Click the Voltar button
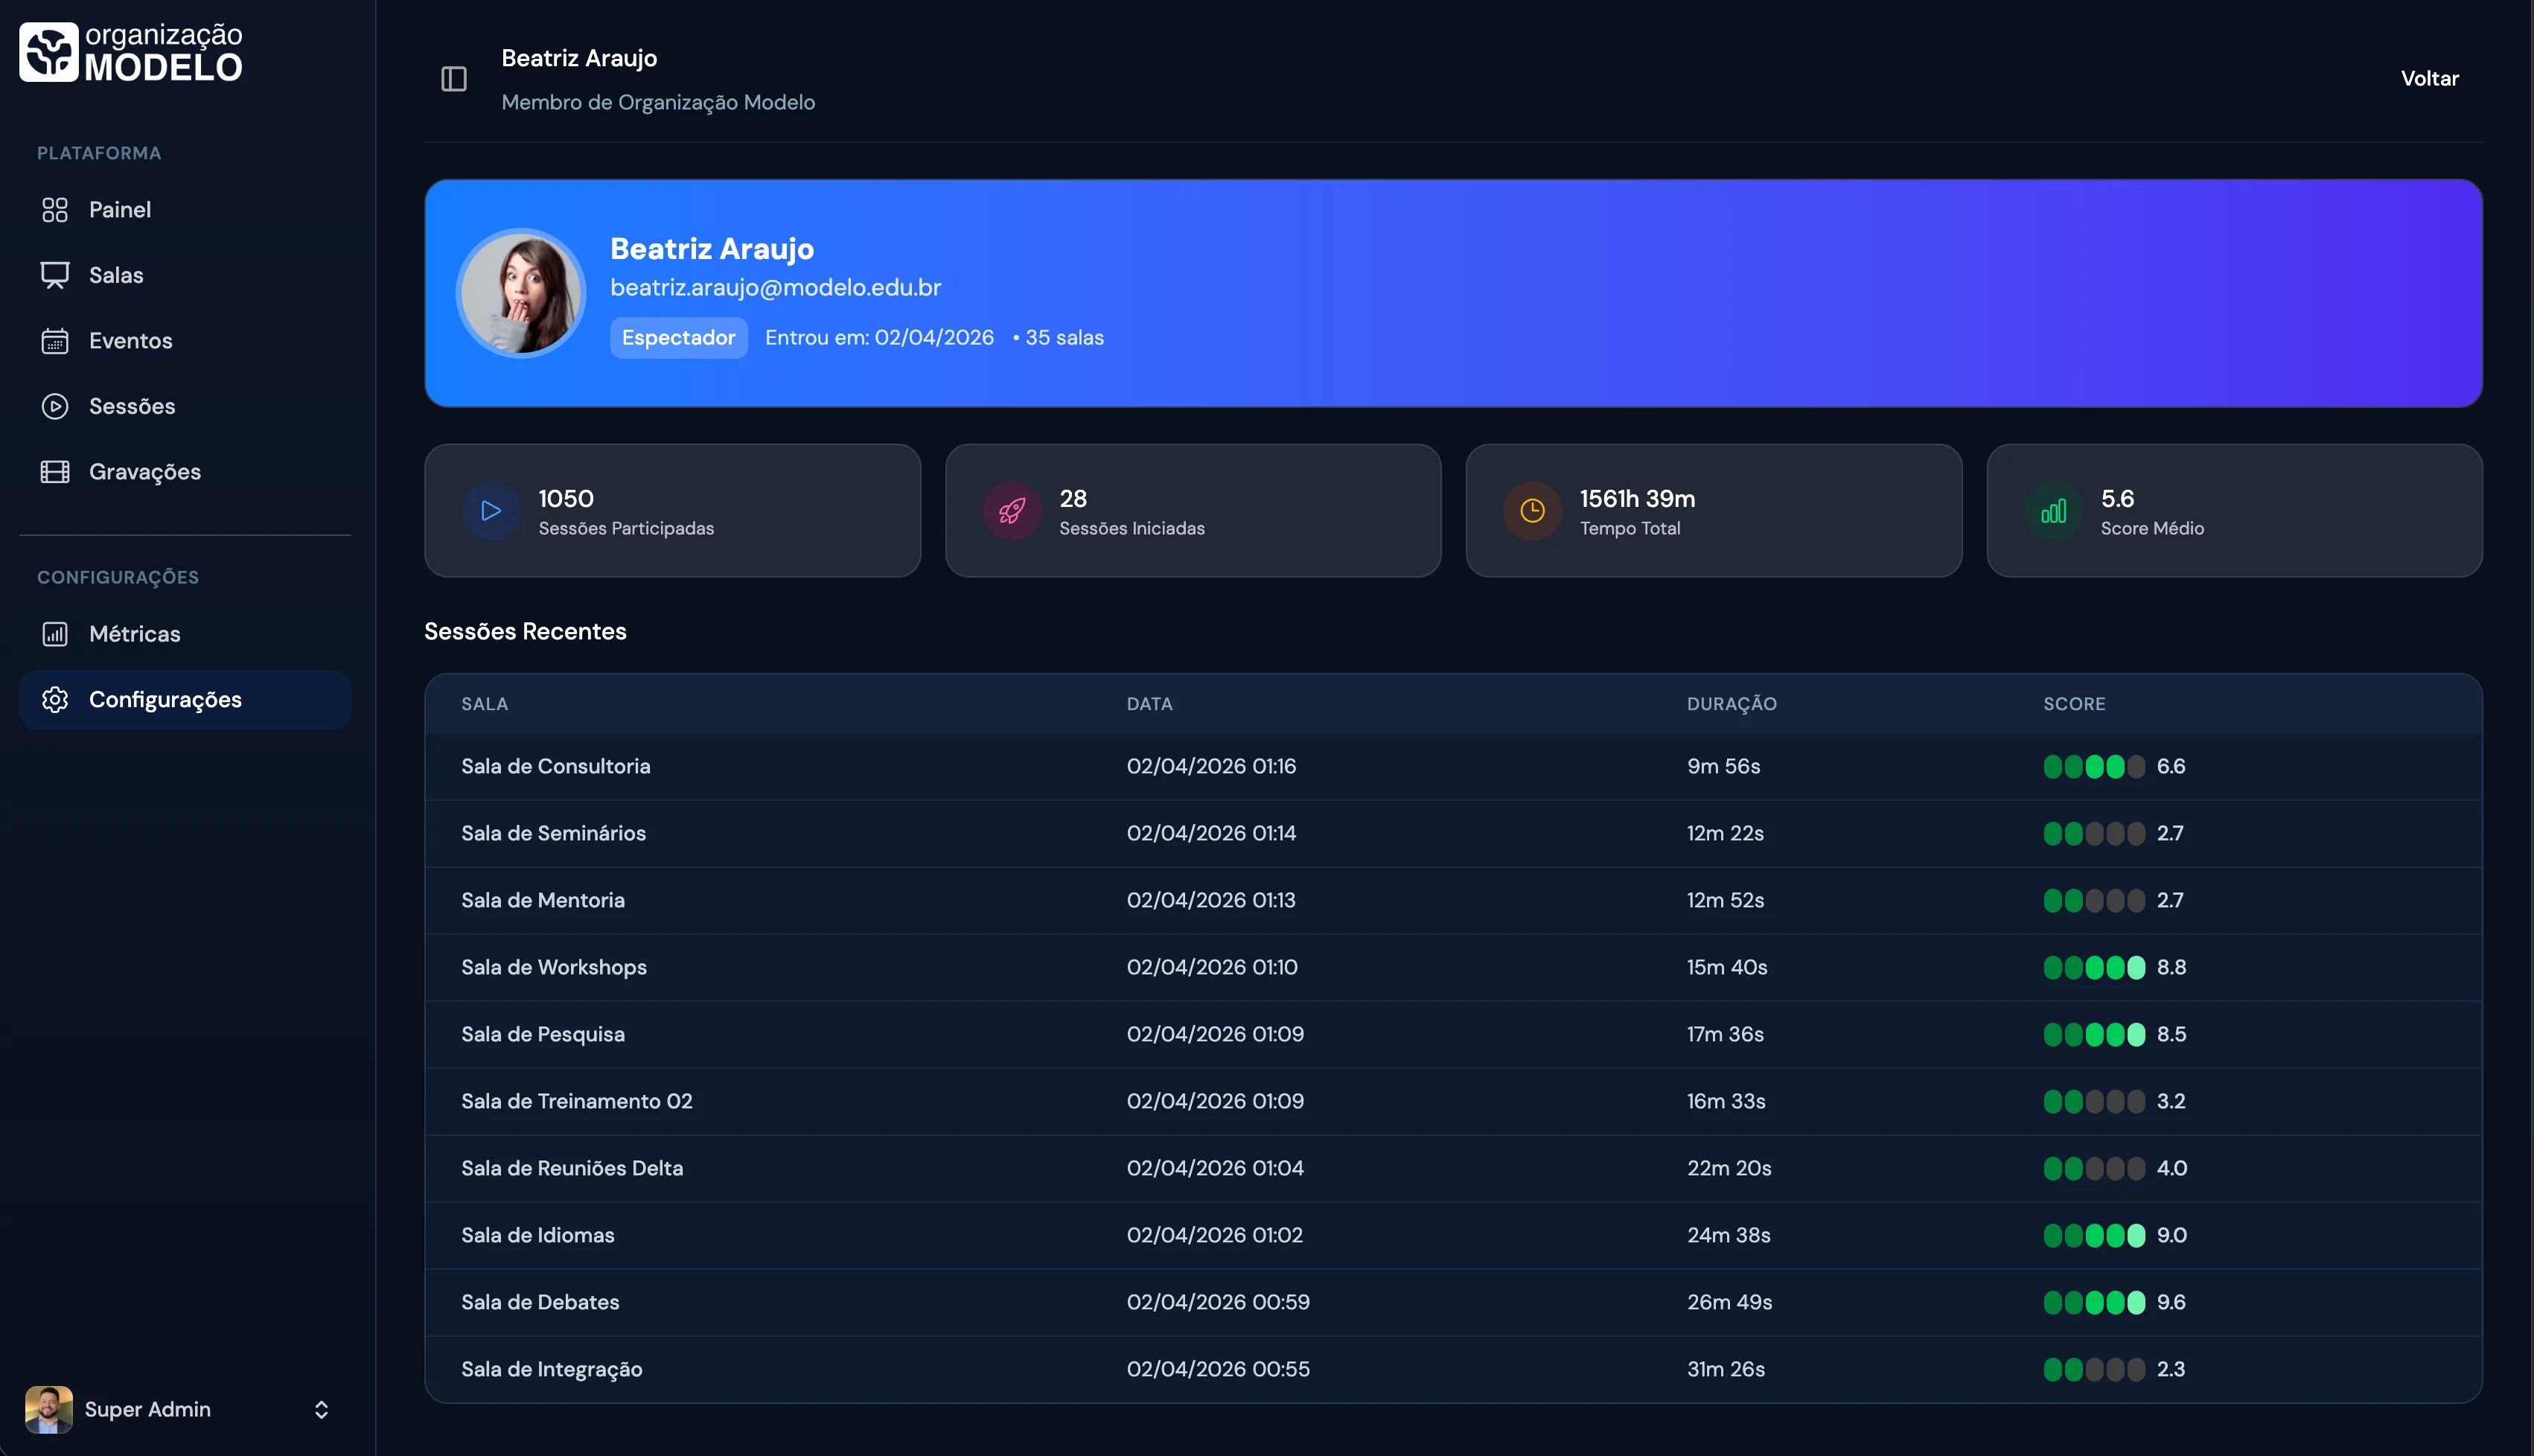2534x1456 pixels. click(x=2429, y=79)
